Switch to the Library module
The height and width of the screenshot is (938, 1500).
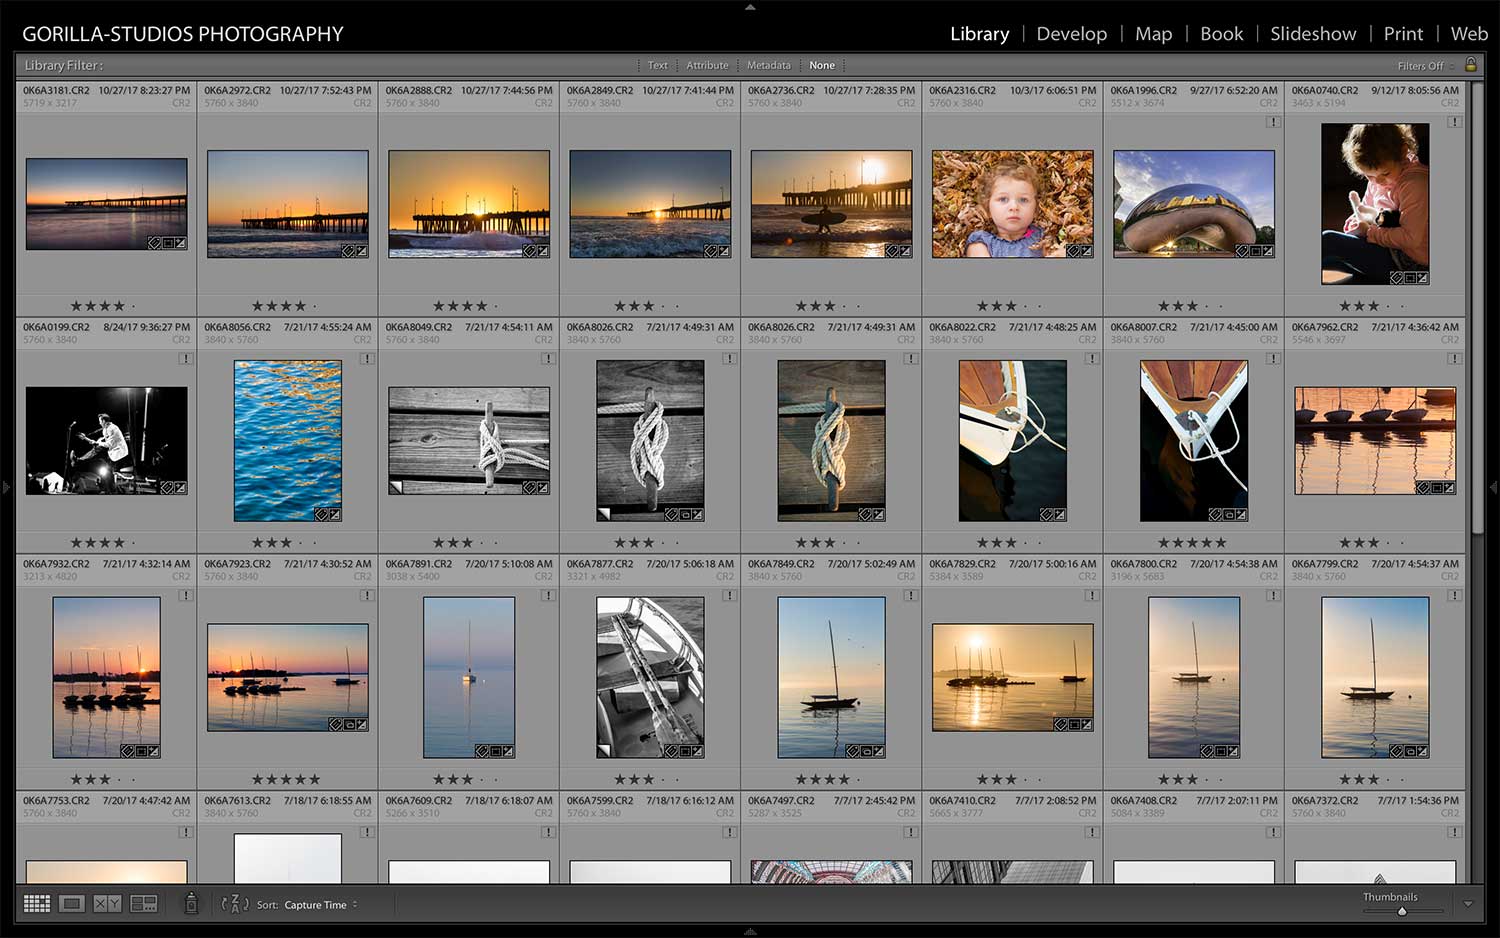click(979, 34)
